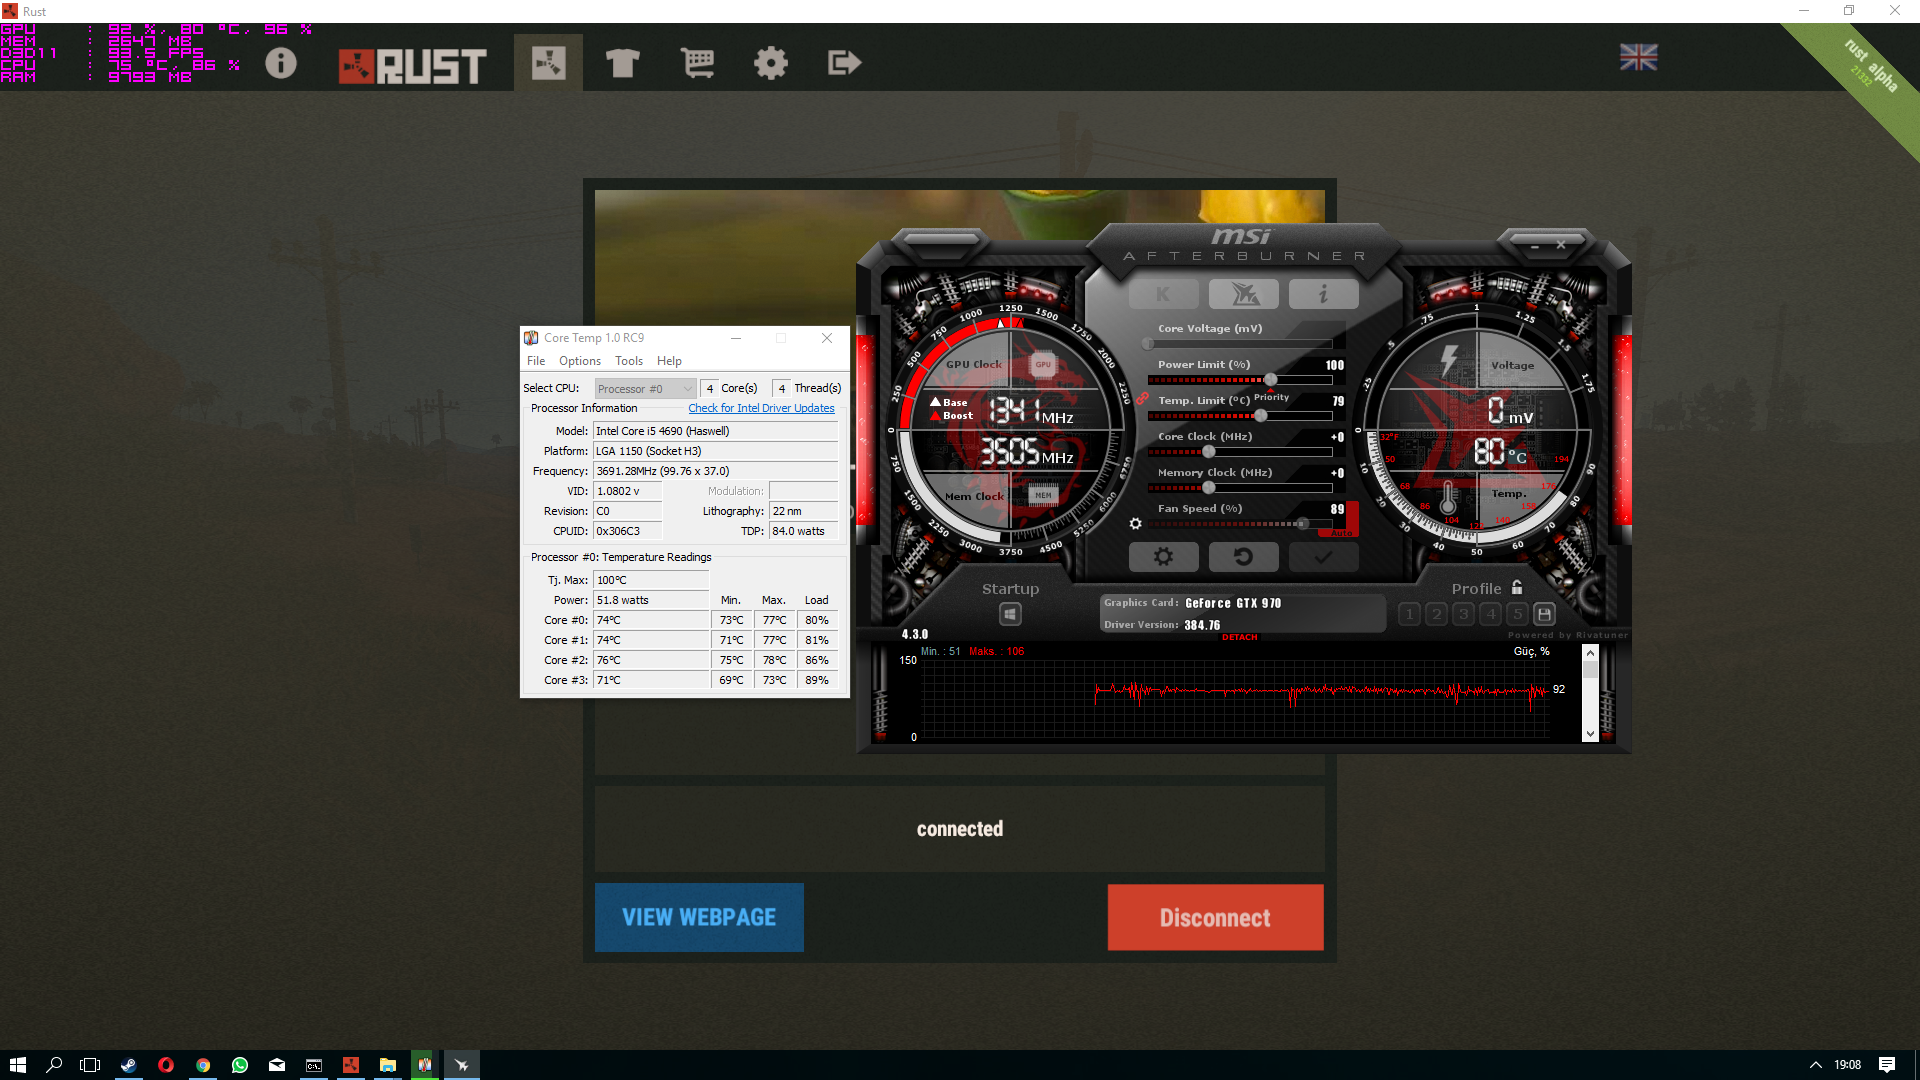Open the Rust item store cart icon

pyautogui.click(x=697, y=63)
